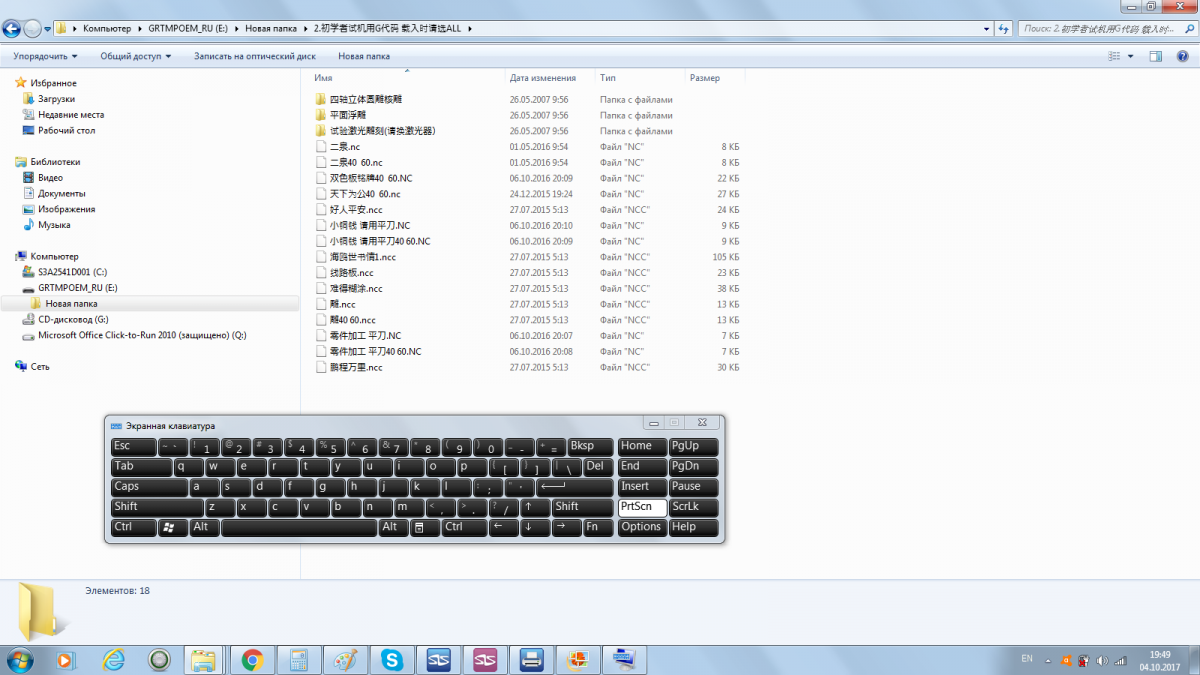Toggle the Fn key on the on-screen keyboard

point(598,527)
